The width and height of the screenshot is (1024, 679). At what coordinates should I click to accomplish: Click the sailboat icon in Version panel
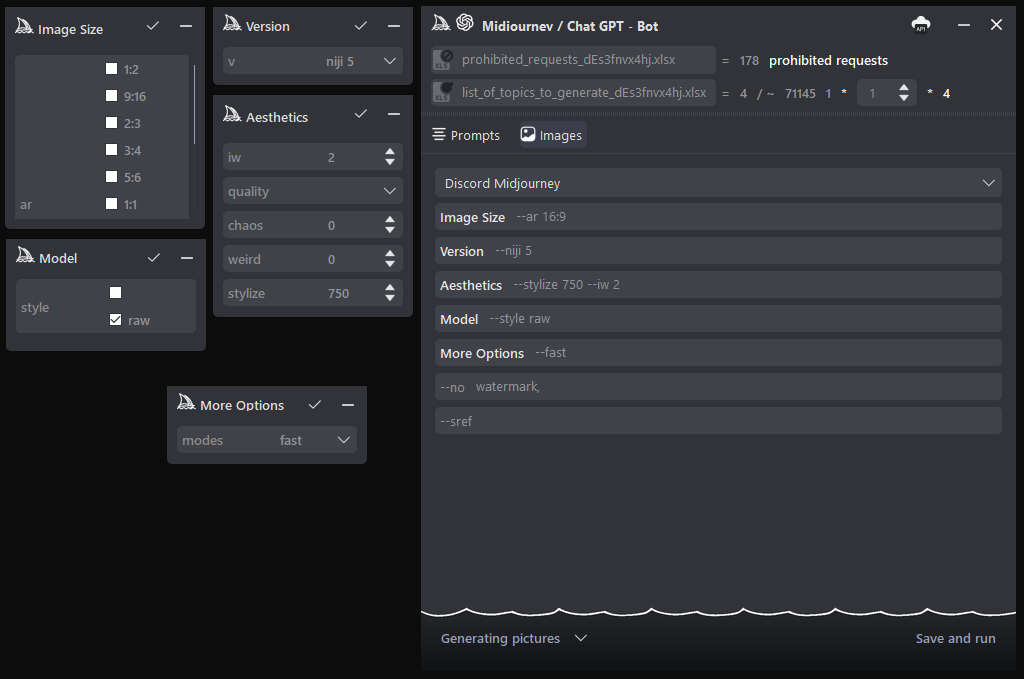click(232, 23)
